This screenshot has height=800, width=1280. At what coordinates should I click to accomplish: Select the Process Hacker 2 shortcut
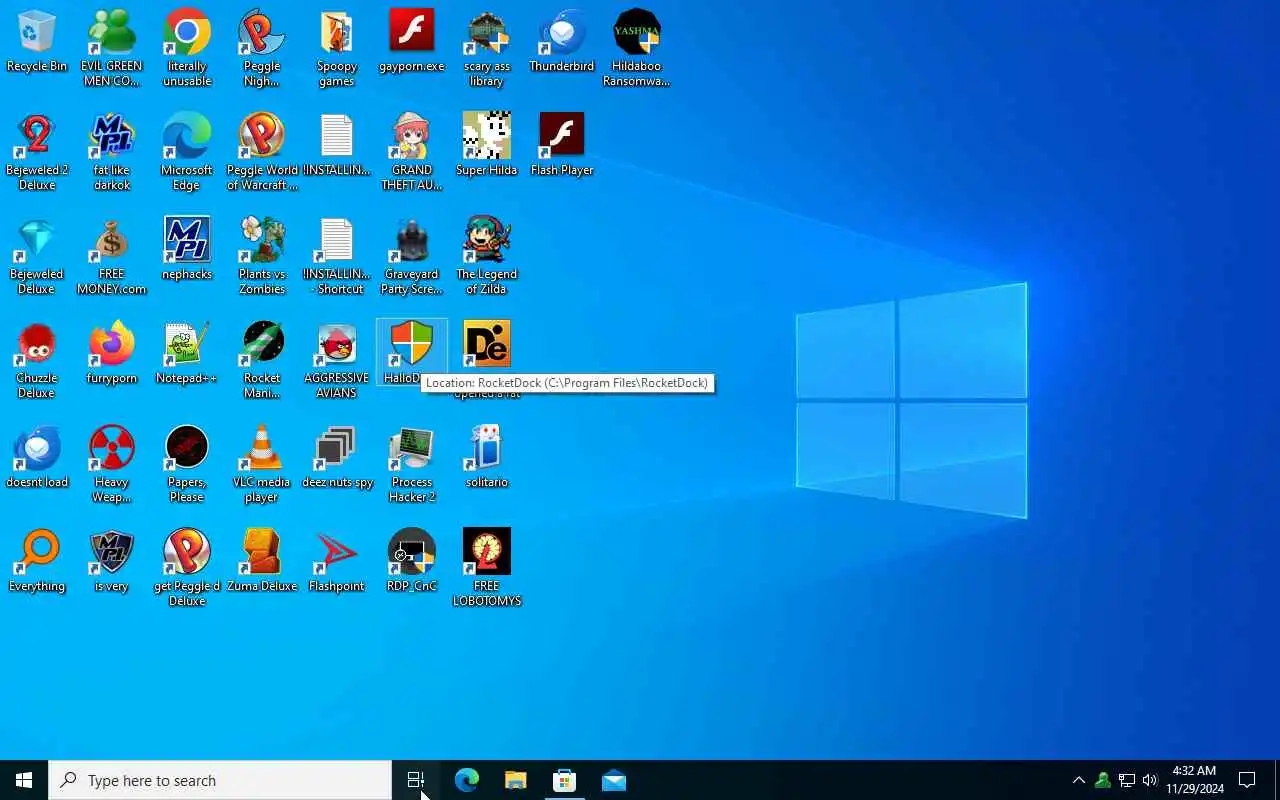pyautogui.click(x=412, y=464)
